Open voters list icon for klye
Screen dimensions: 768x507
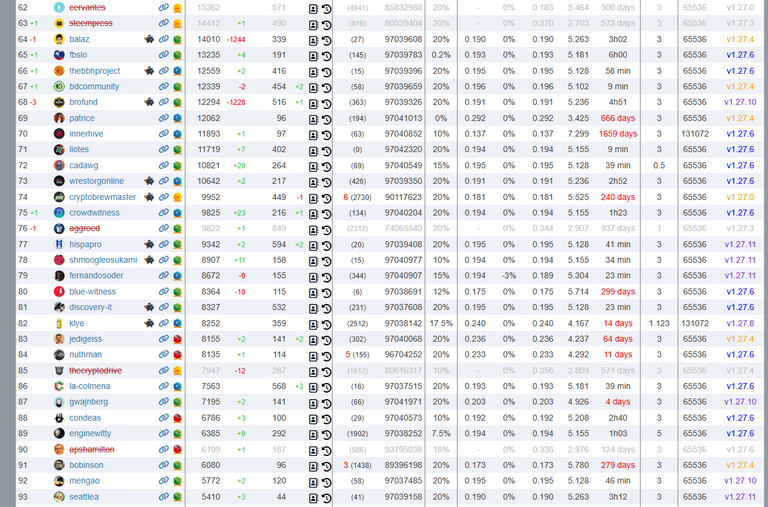click(313, 324)
